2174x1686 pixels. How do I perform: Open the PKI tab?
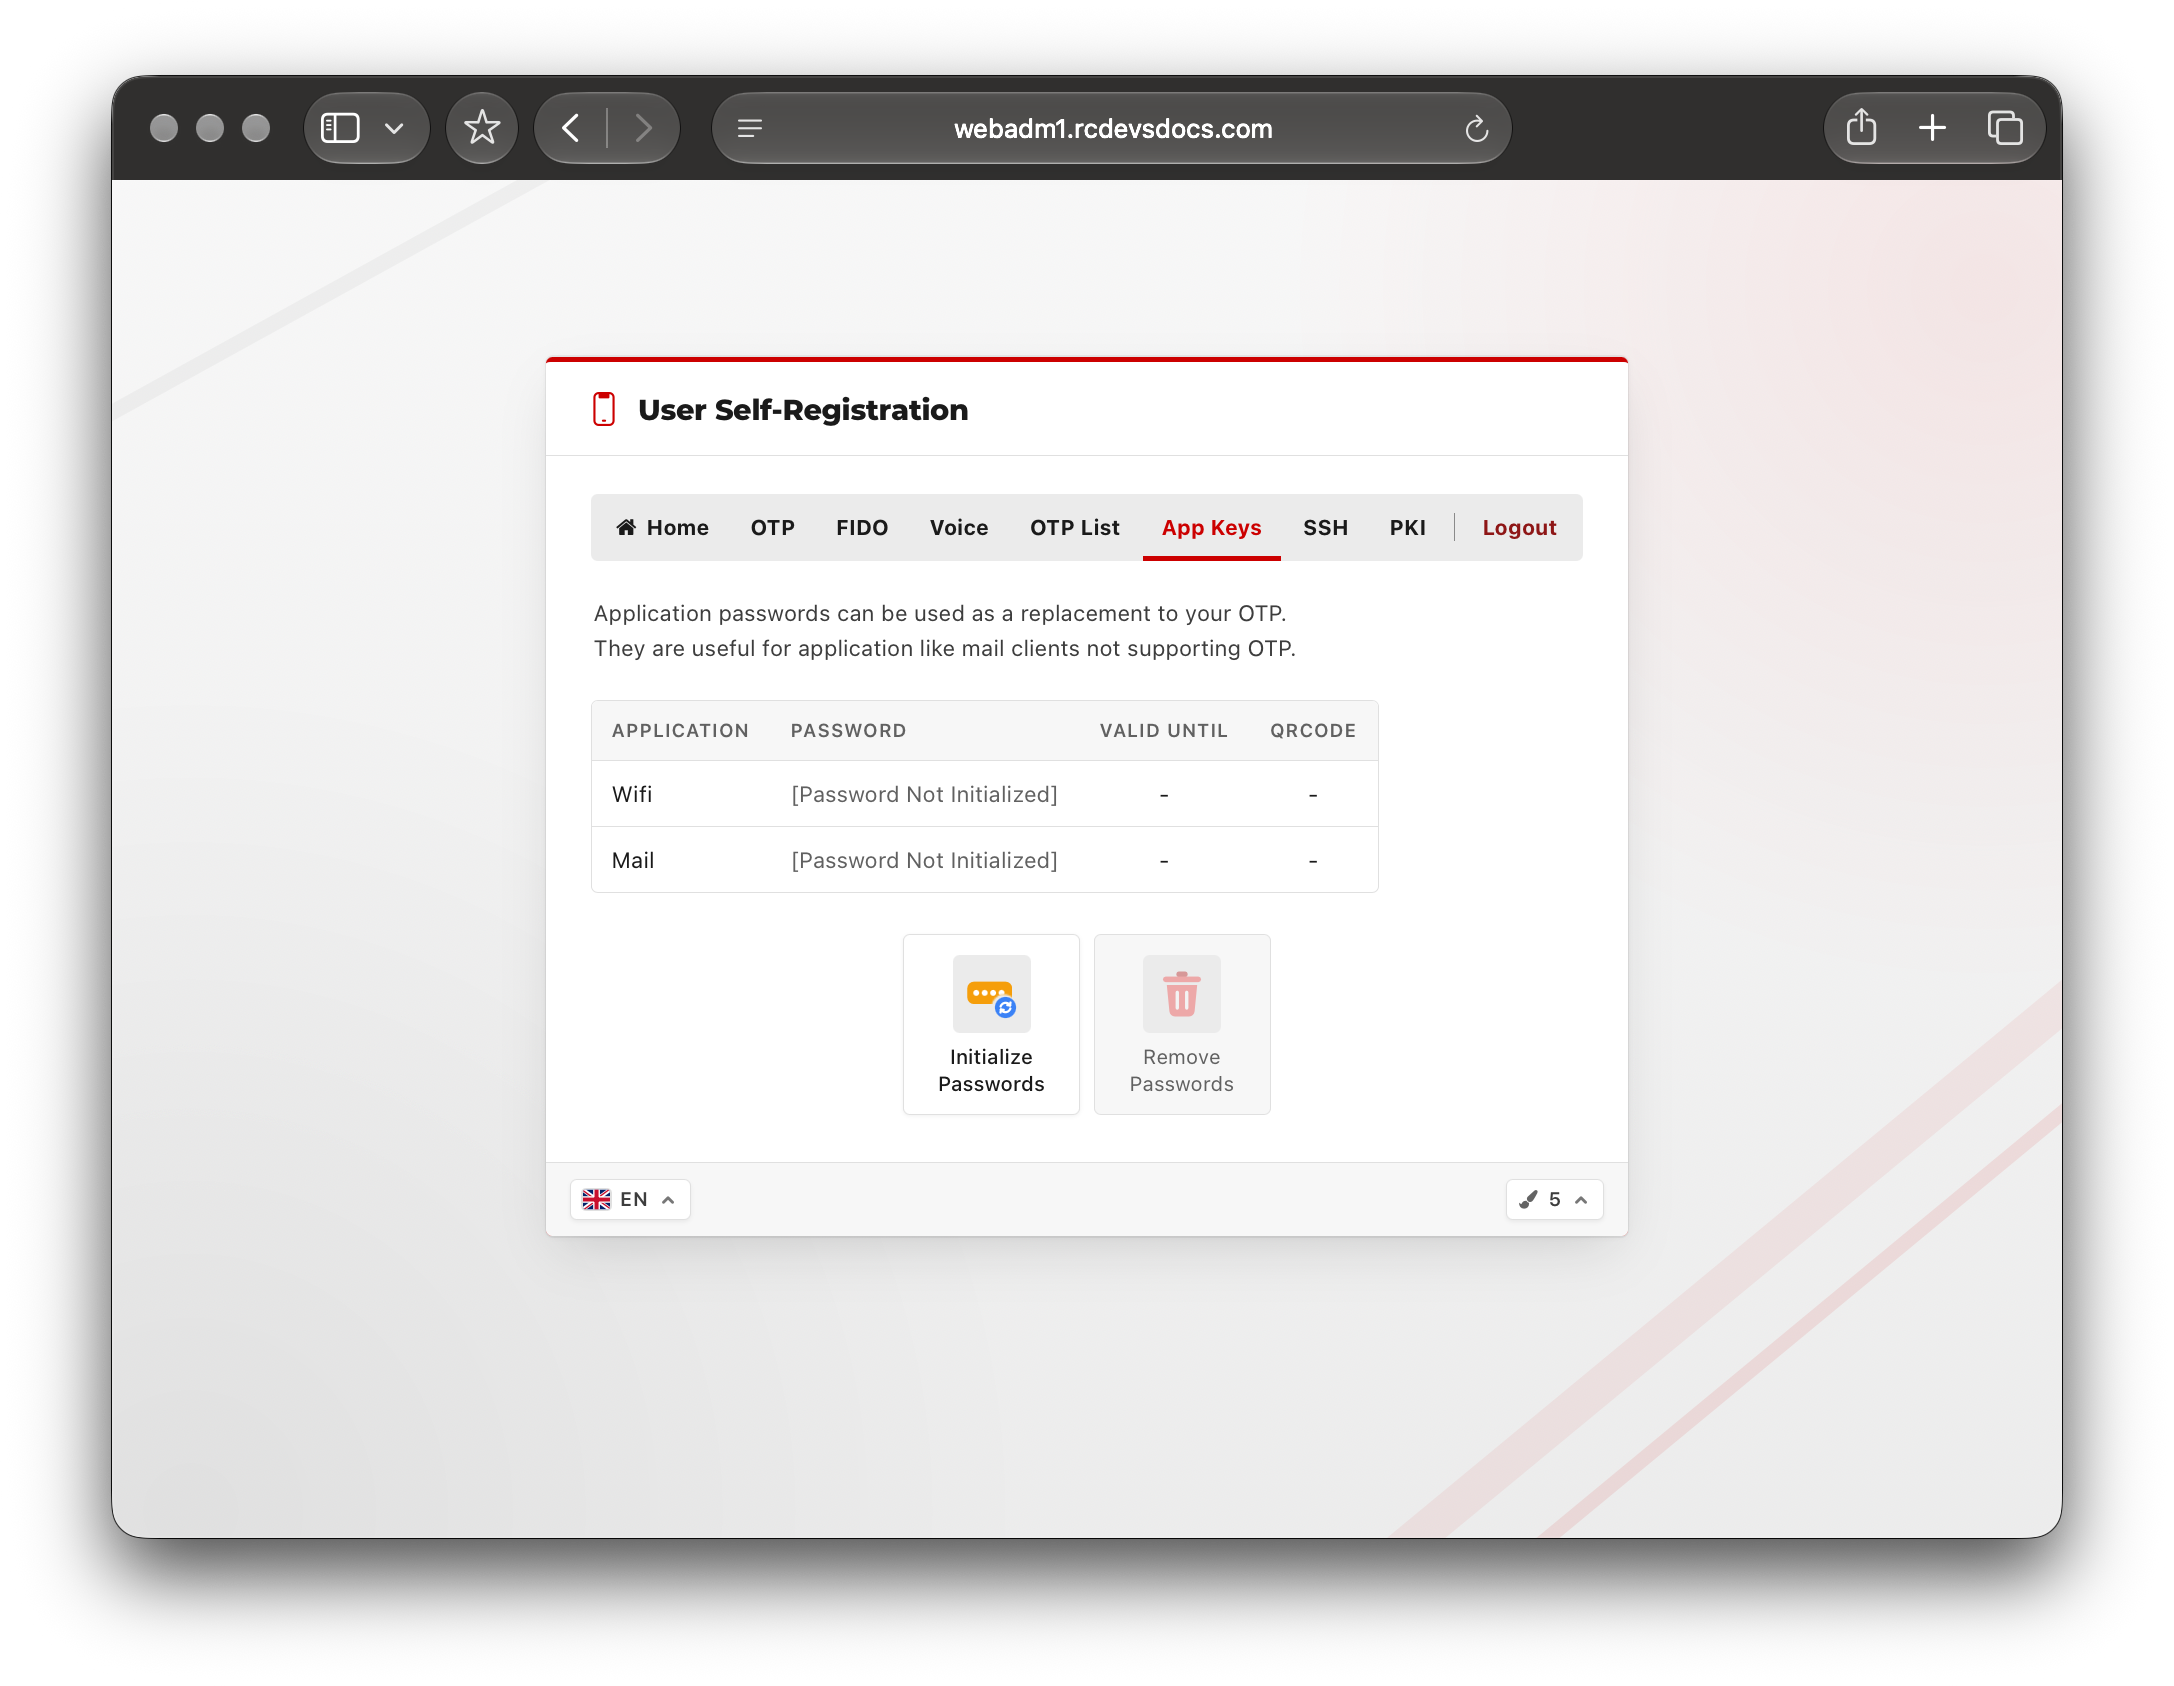1407,527
